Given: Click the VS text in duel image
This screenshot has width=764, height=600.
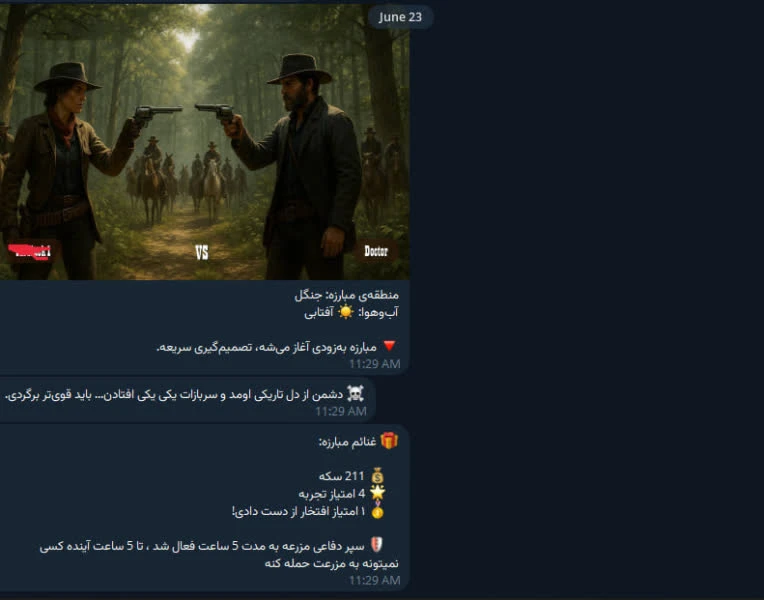Looking at the screenshot, I should point(202,252).
